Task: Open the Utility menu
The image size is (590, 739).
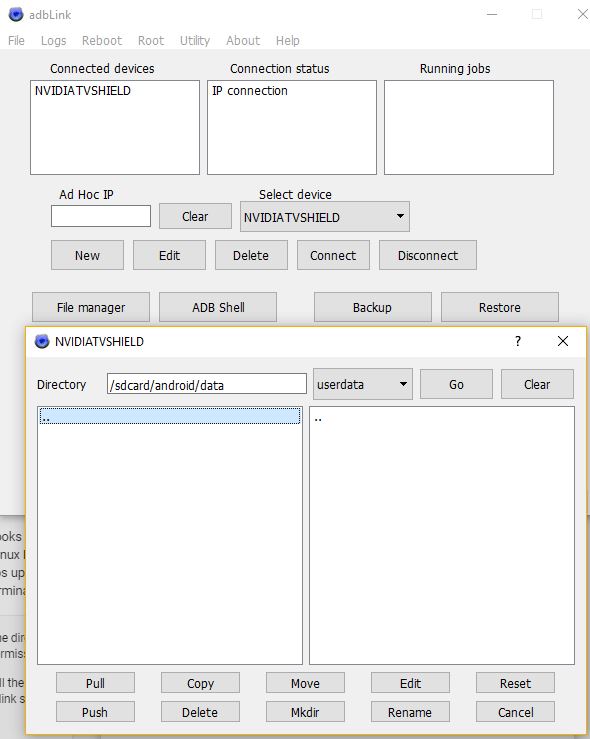Action: [x=195, y=41]
